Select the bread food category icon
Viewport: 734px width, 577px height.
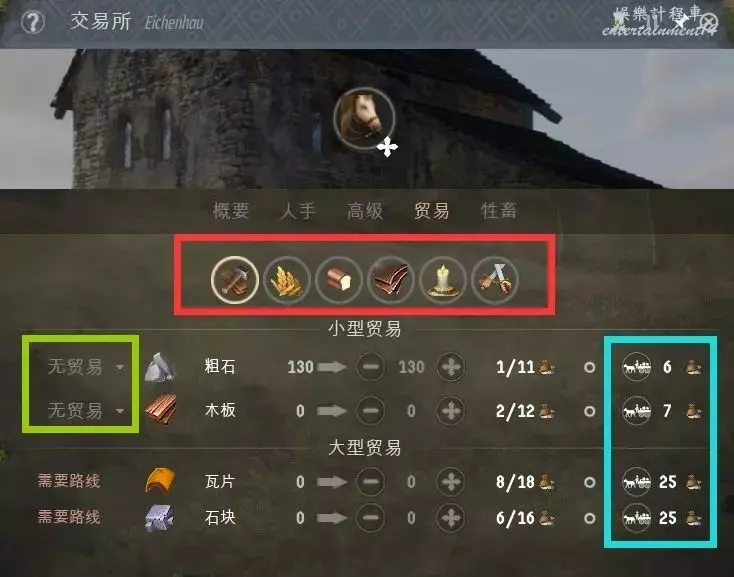pyautogui.click(x=339, y=280)
